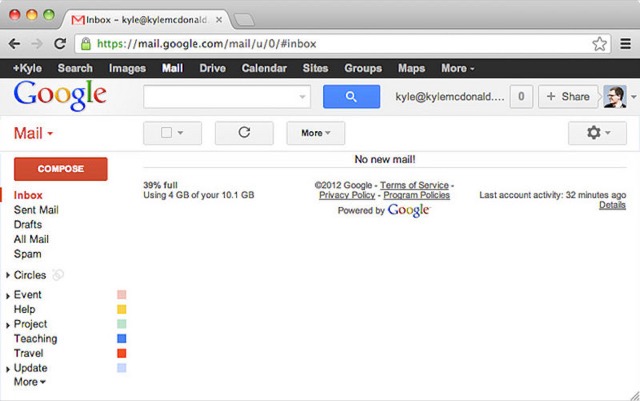This screenshot has height=401, width=640.
Task: Click the Teaching label blue color swatch
Action: [x=122, y=339]
